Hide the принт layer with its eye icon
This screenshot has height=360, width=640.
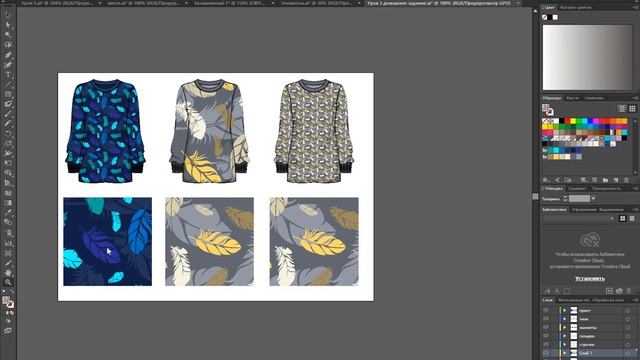[x=546, y=311]
